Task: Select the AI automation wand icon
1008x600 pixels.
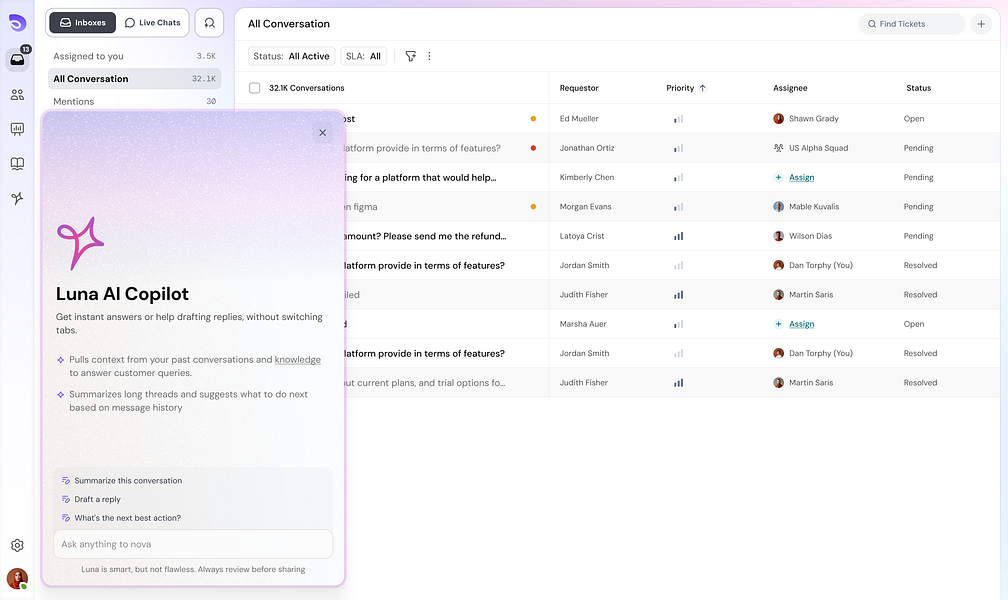Action: click(17, 199)
